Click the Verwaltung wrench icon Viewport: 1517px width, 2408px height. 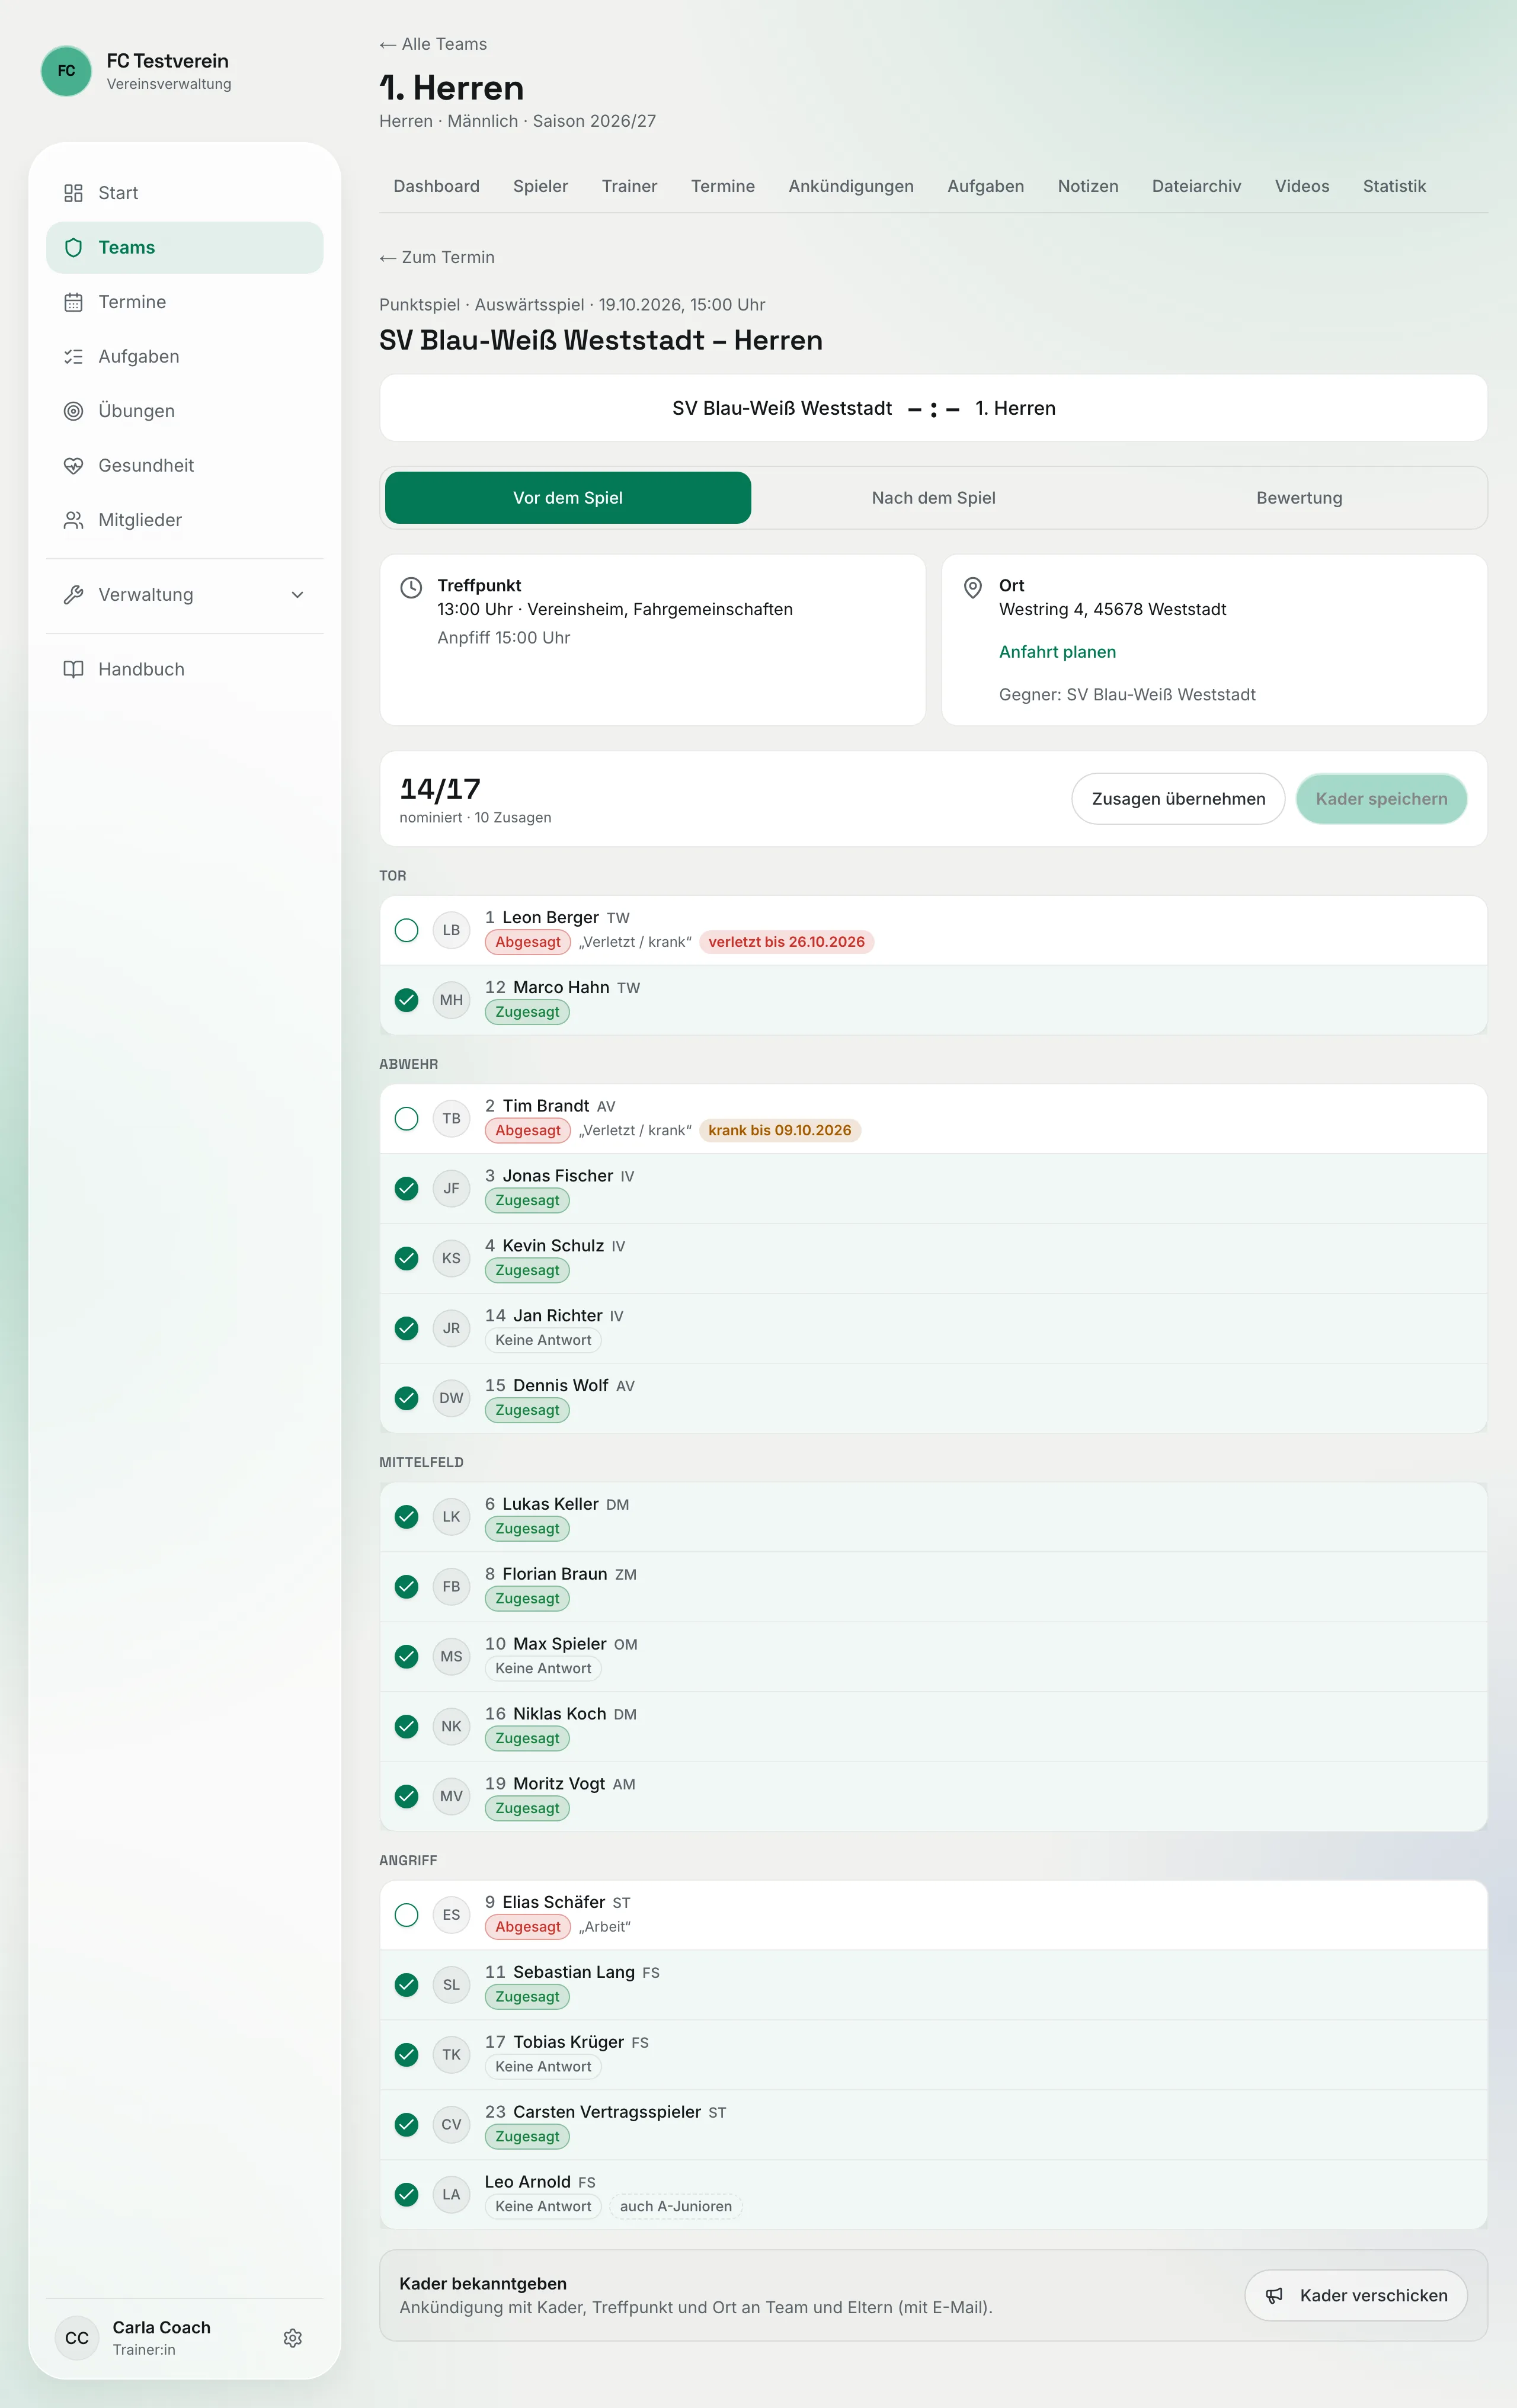coord(73,595)
